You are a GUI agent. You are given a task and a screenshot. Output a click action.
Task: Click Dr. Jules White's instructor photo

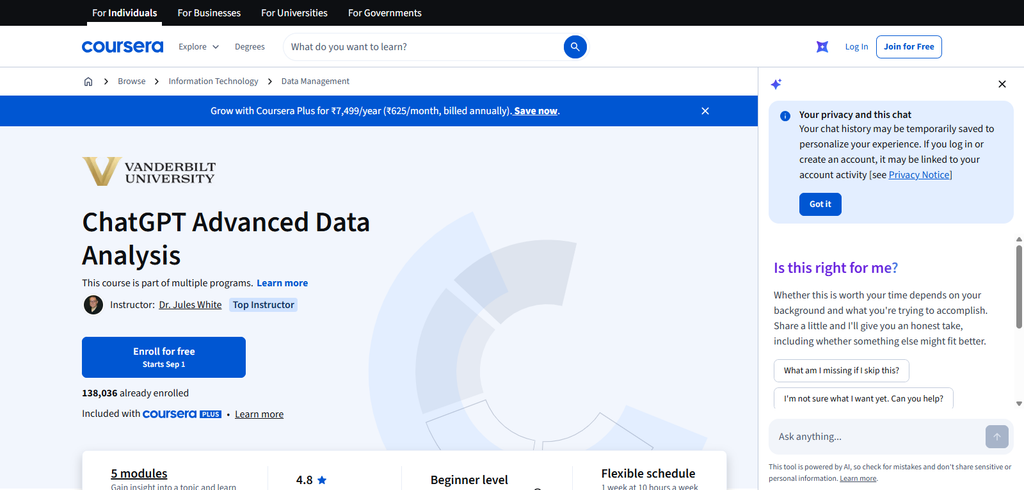pyautogui.click(x=93, y=304)
